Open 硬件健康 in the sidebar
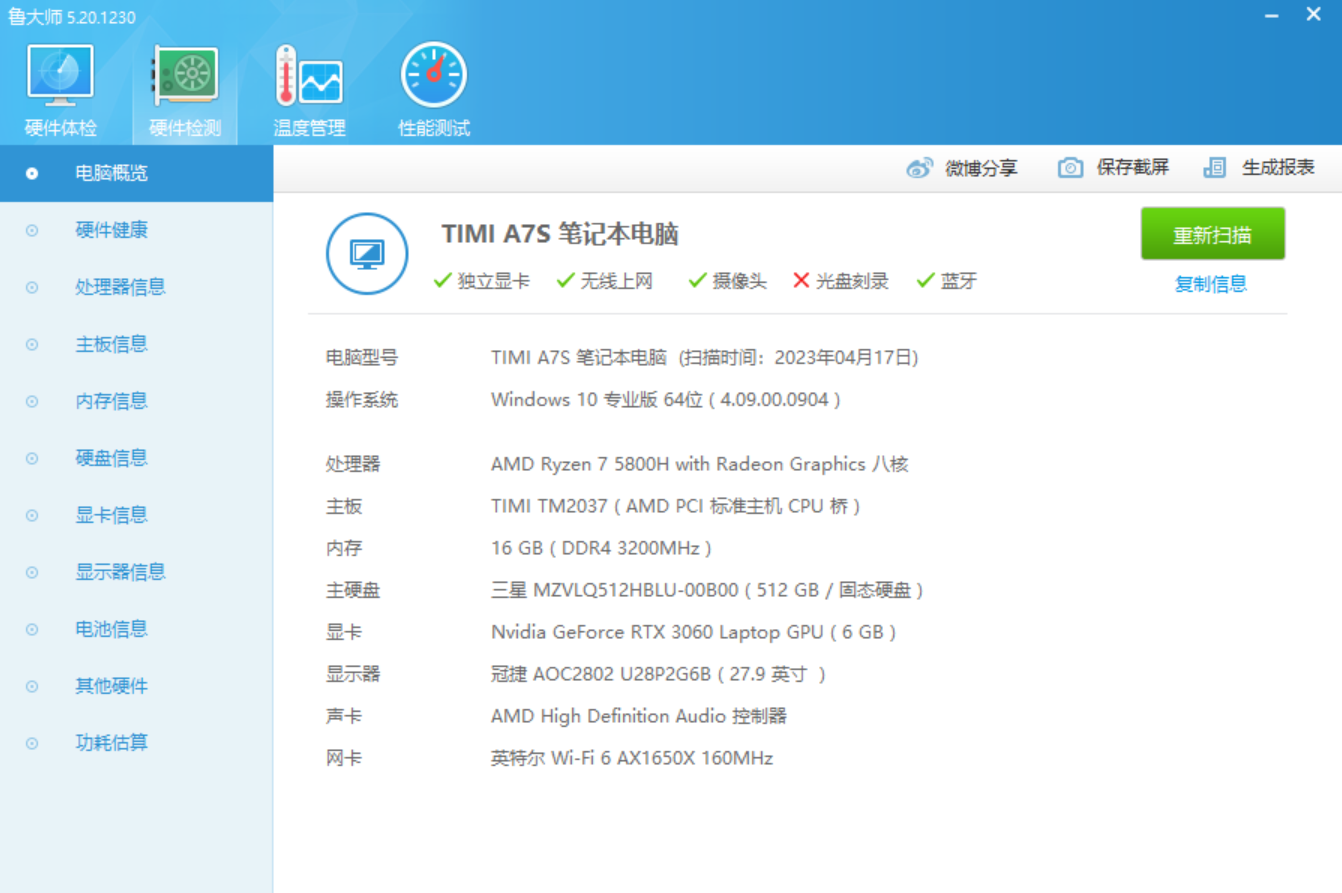 136,230
